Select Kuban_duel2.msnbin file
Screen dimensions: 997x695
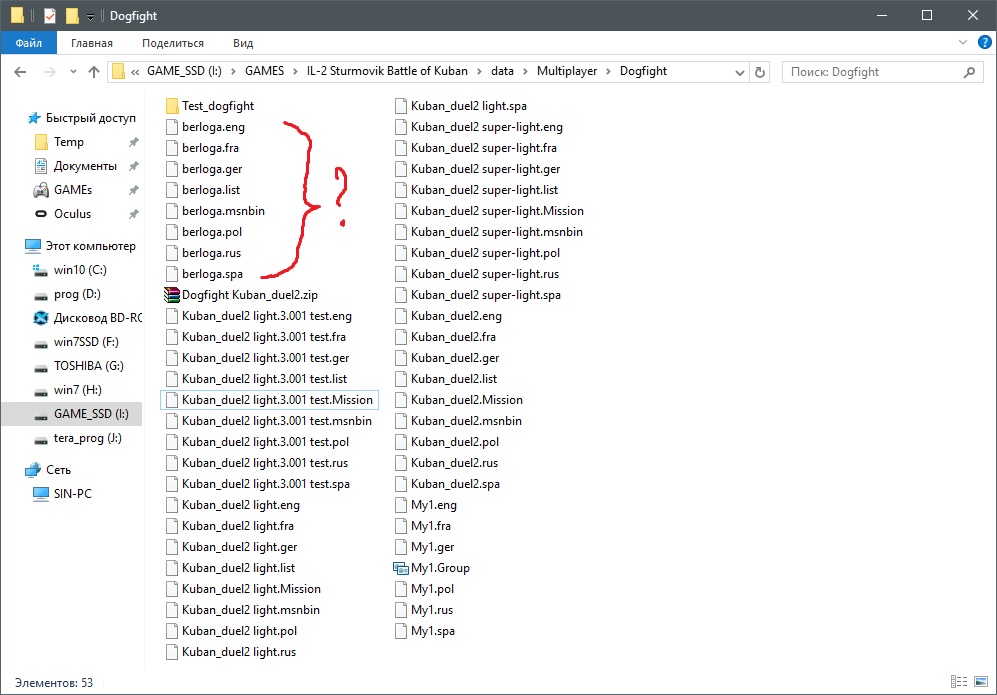pos(466,421)
